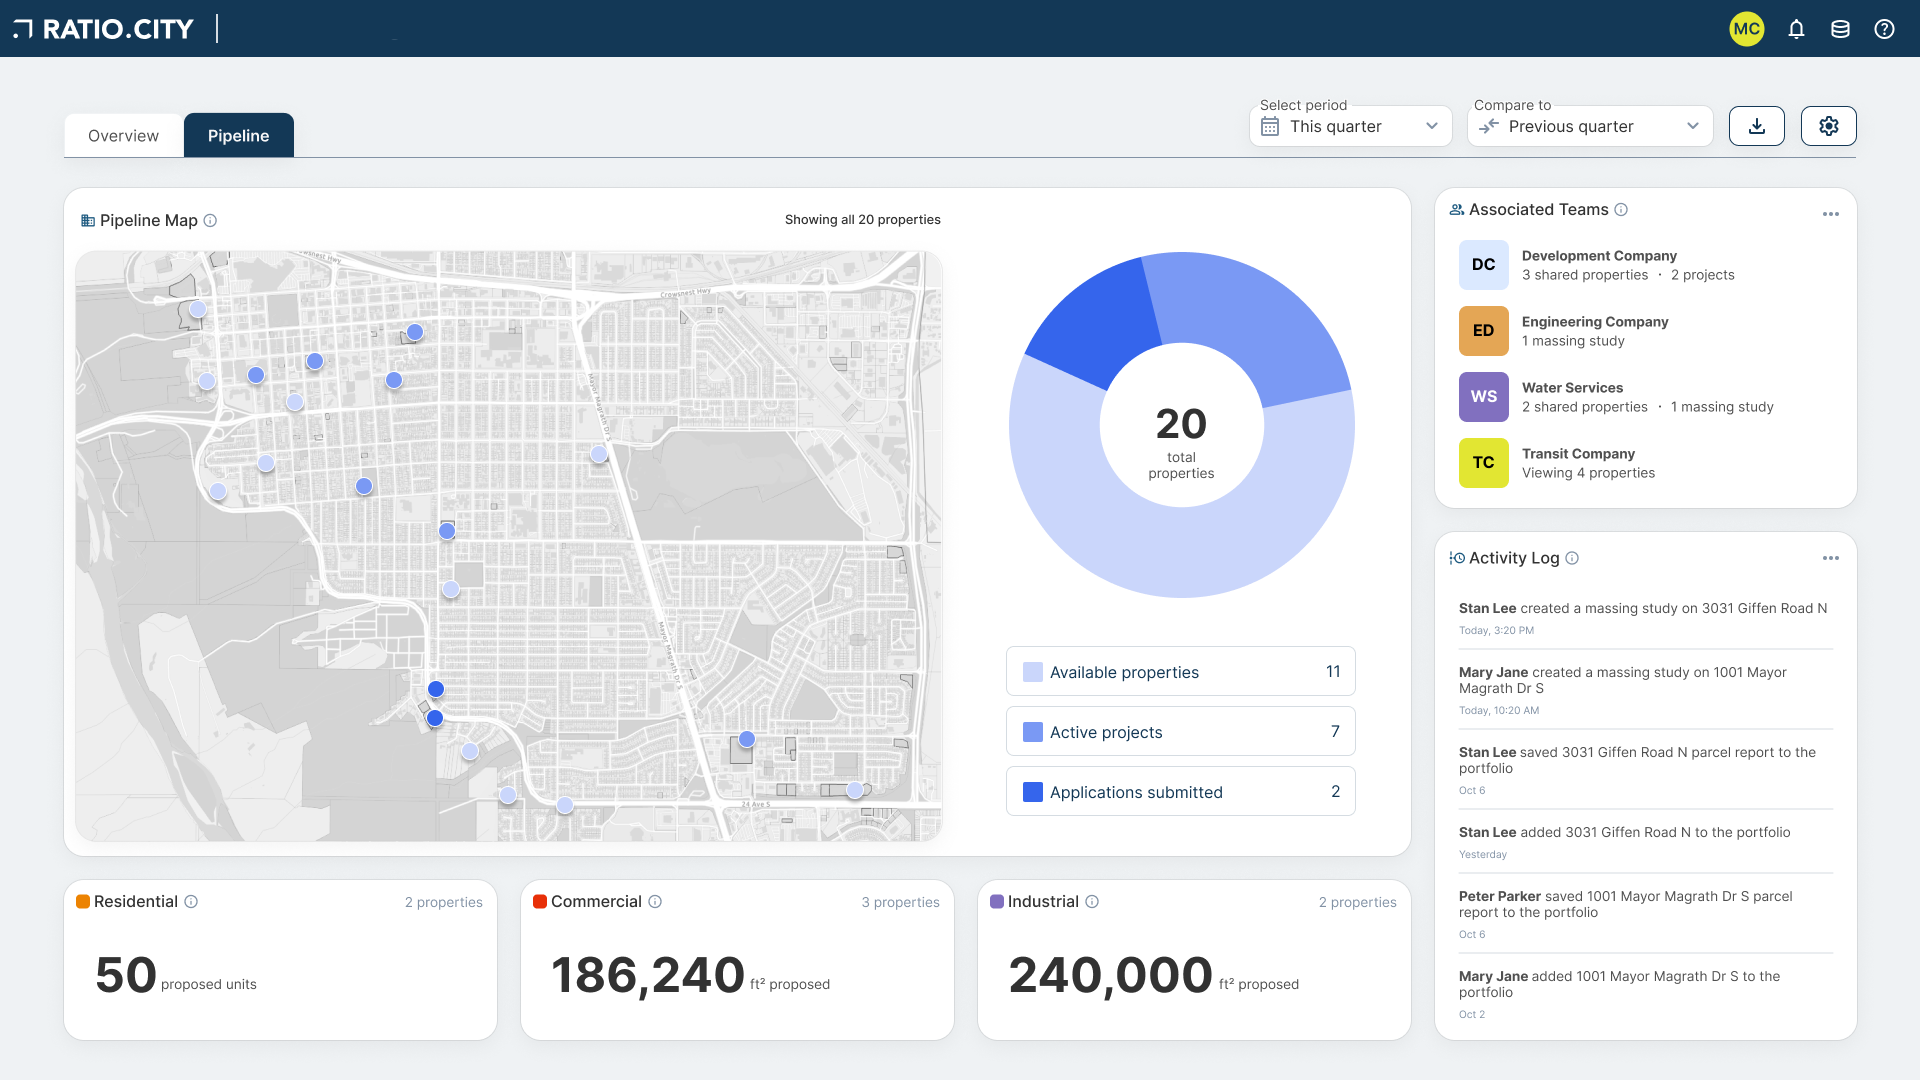Click the Residential card '2 properties' text

(443, 902)
